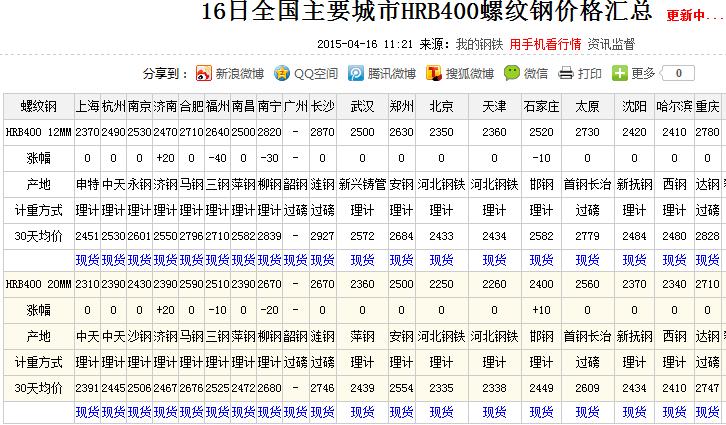Click the -40 change value for 福州
The height and width of the screenshot is (425, 726).
[x=217, y=158]
